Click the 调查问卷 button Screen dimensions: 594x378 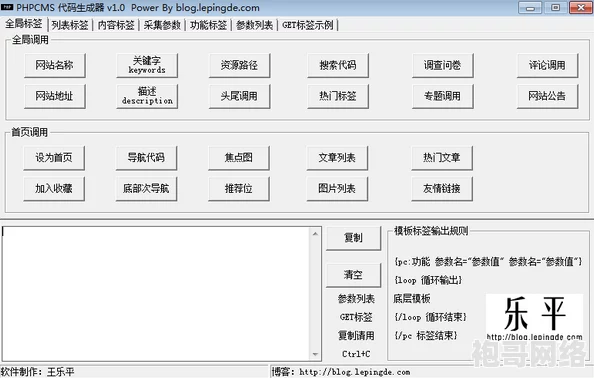coord(442,65)
